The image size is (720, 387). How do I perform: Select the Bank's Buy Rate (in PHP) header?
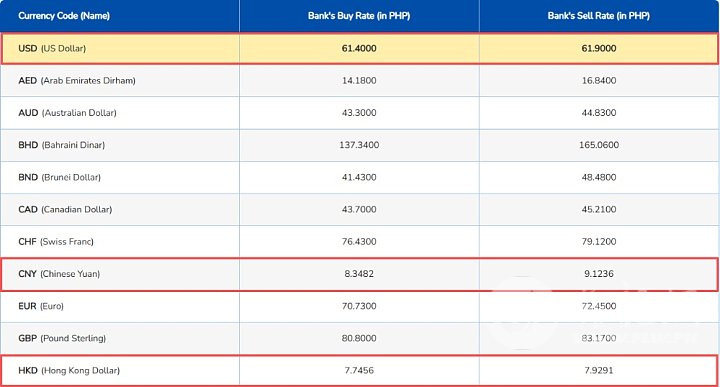pos(359,16)
